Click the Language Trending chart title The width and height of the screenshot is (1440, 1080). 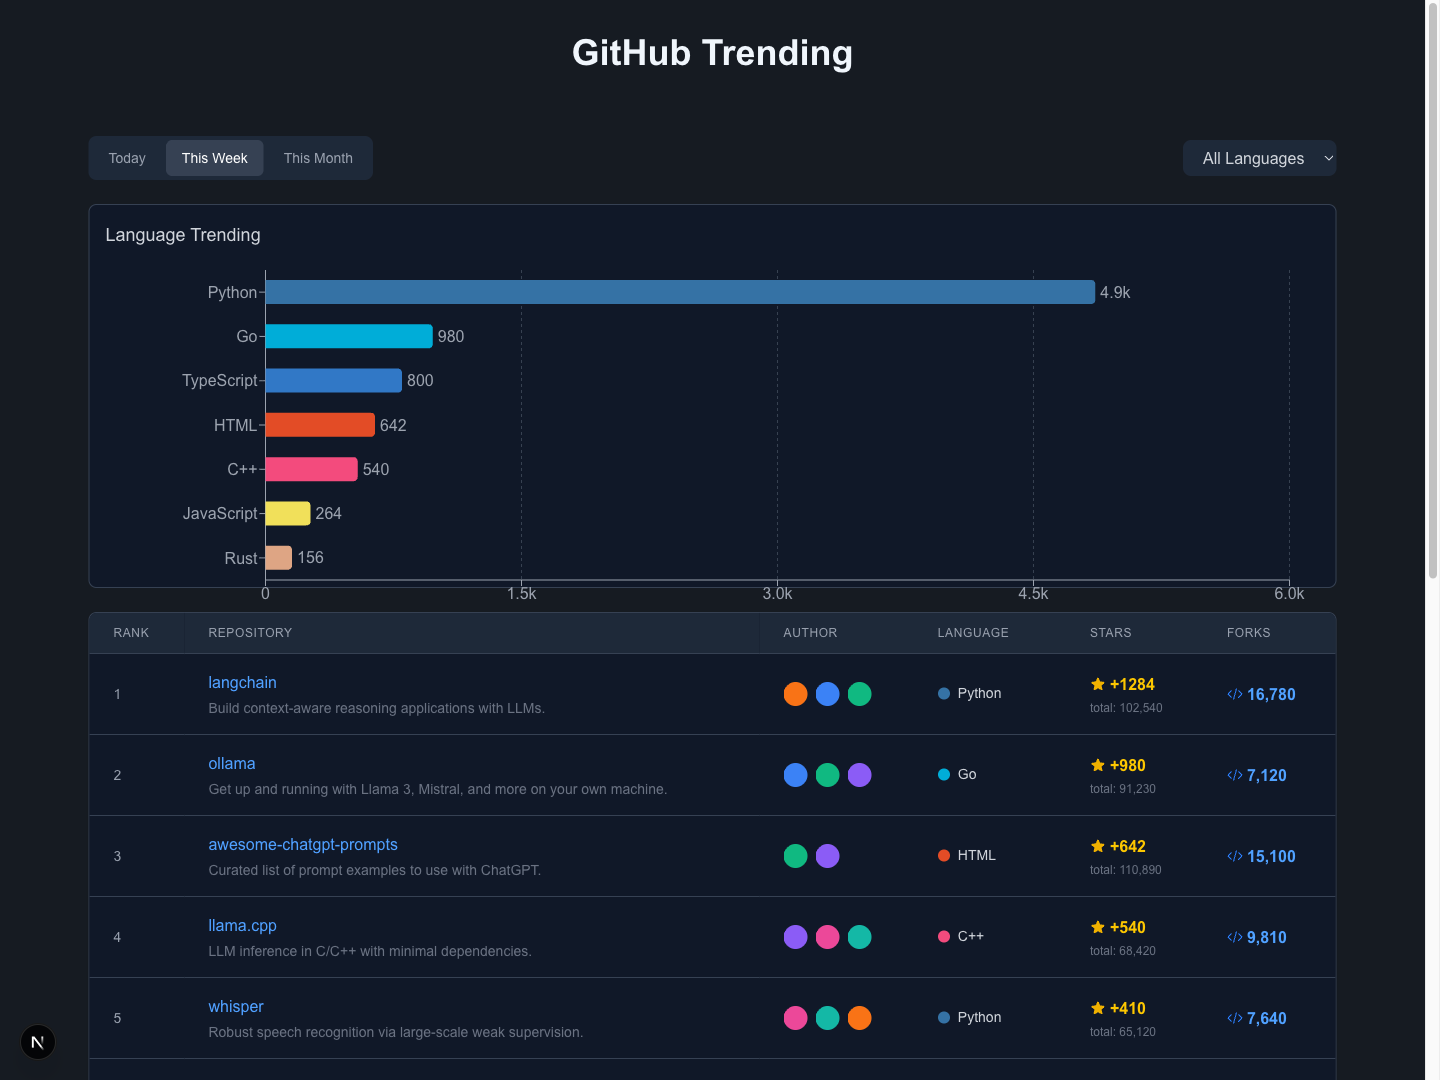[x=183, y=235]
